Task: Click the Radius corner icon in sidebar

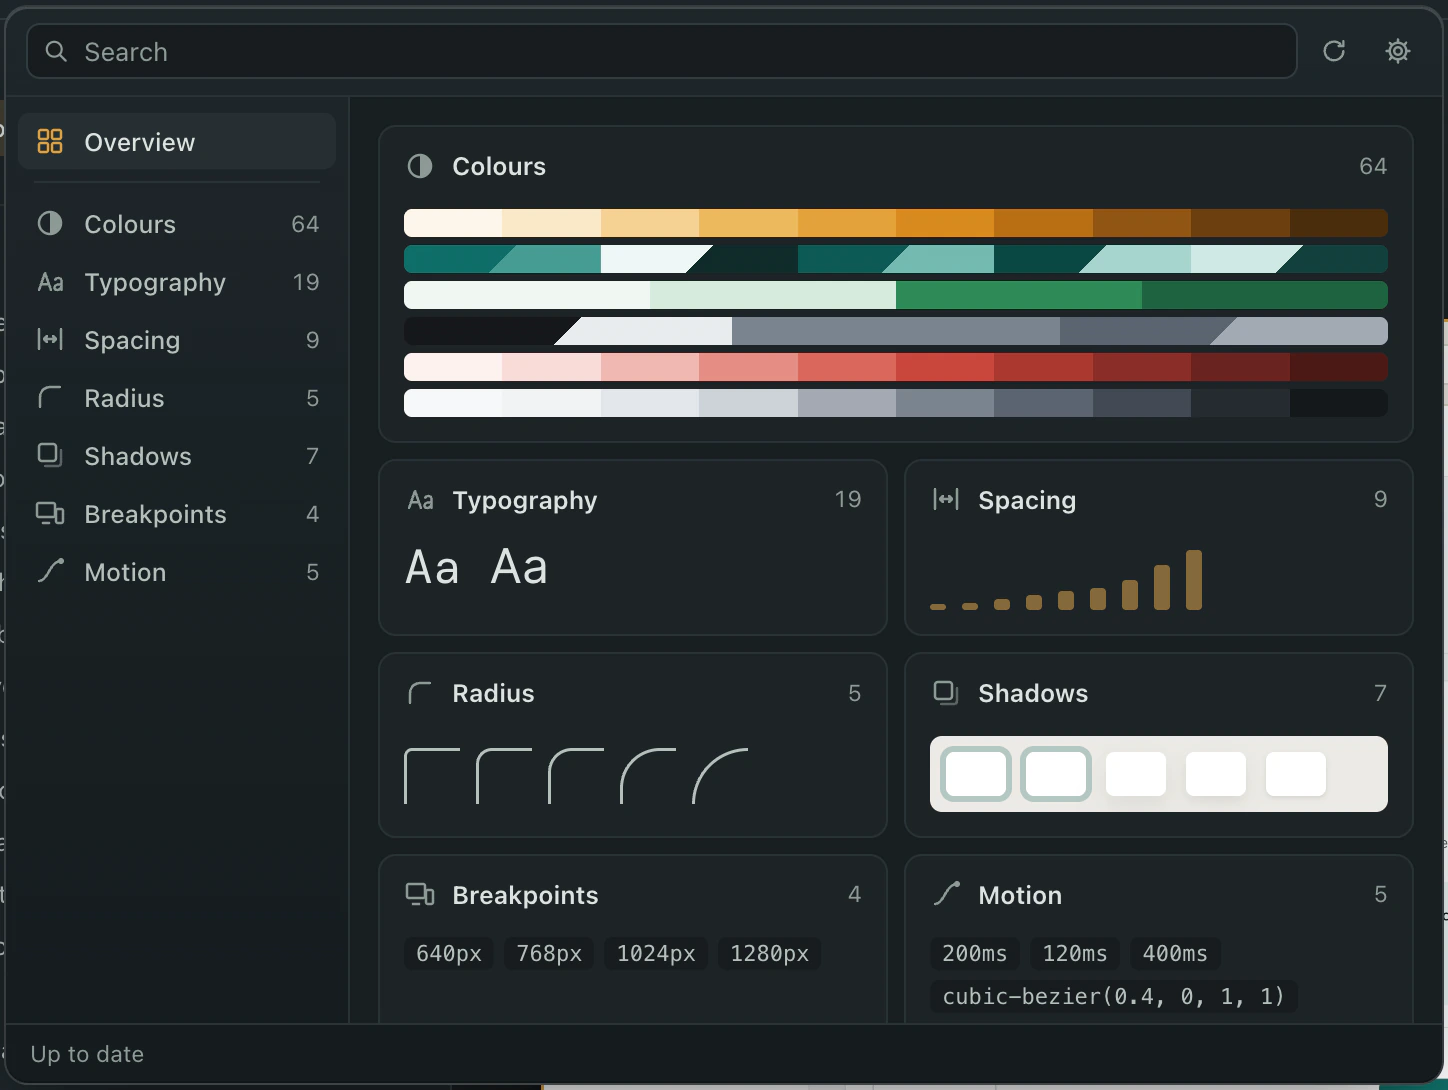Action: [50, 398]
